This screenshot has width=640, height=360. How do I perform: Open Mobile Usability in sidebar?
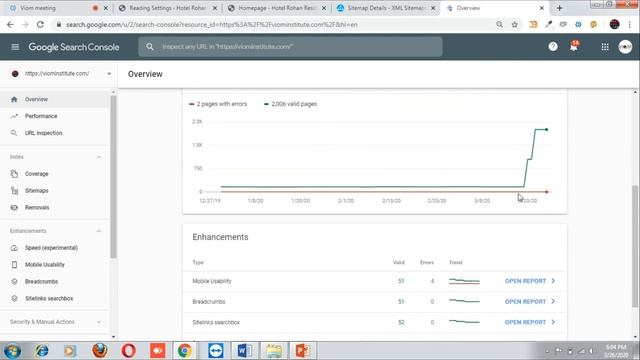(55, 264)
